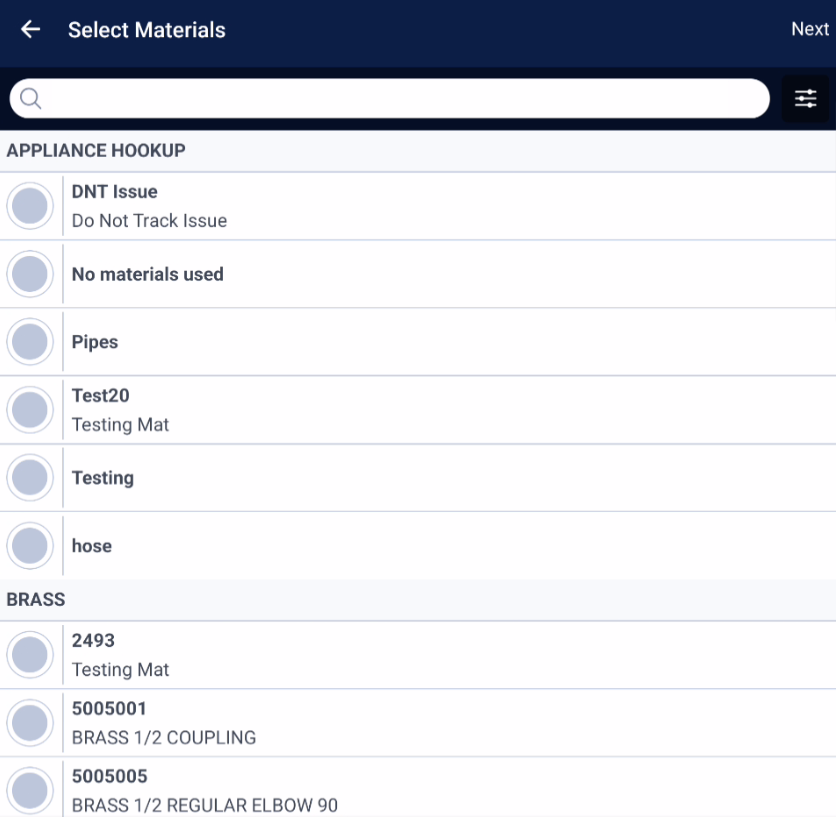Open the APPLIANCE HOOKUP section header
This screenshot has width=836, height=817.
pyautogui.click(x=418, y=151)
